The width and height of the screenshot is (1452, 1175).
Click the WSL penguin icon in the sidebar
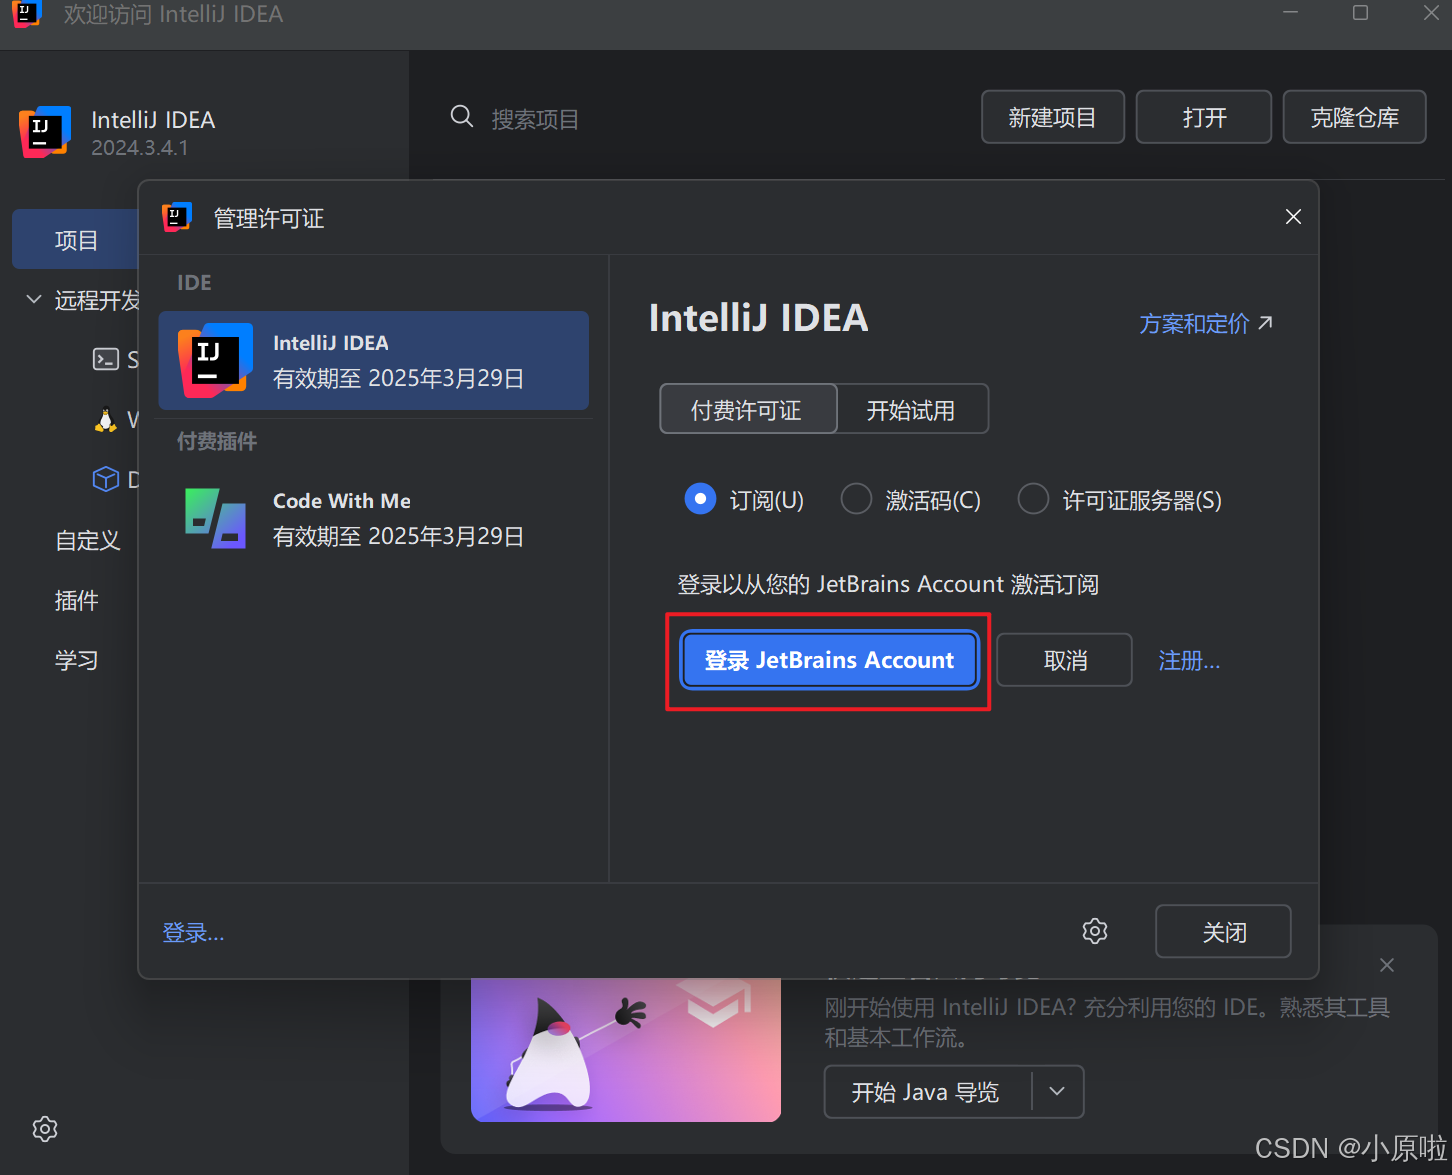pyautogui.click(x=105, y=420)
